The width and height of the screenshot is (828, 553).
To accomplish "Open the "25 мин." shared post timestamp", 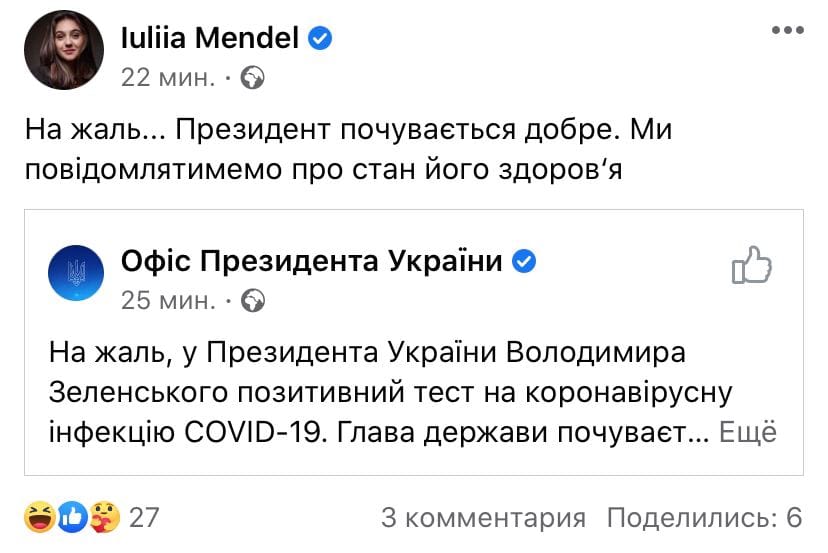I will pos(167,299).
